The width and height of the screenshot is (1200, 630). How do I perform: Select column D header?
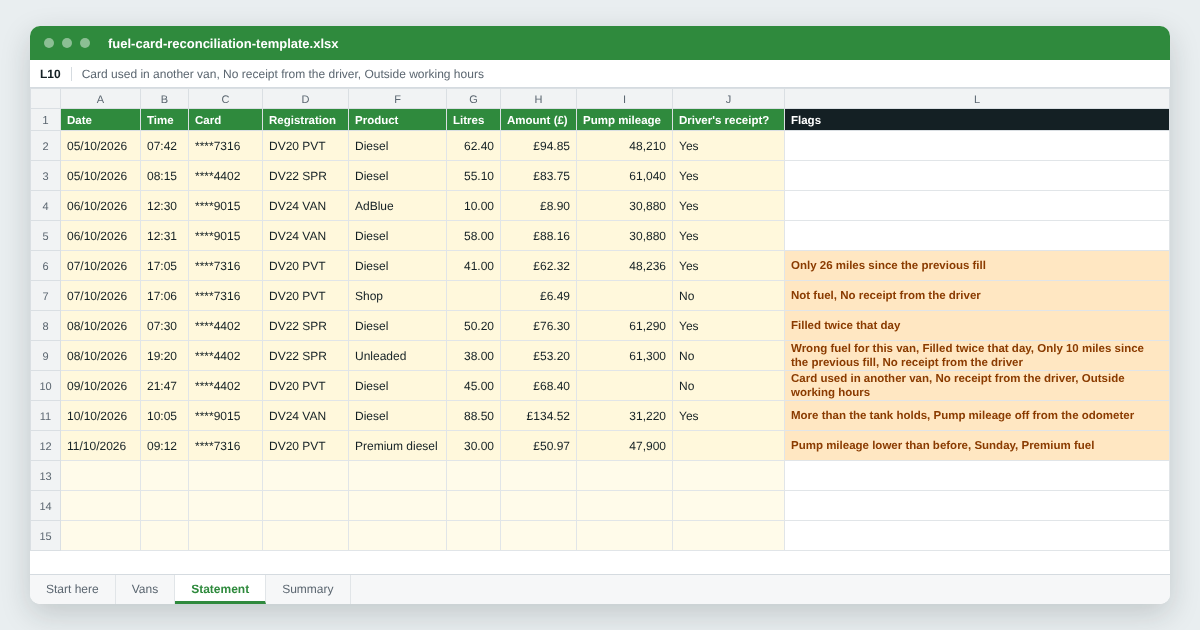pyautogui.click(x=305, y=99)
